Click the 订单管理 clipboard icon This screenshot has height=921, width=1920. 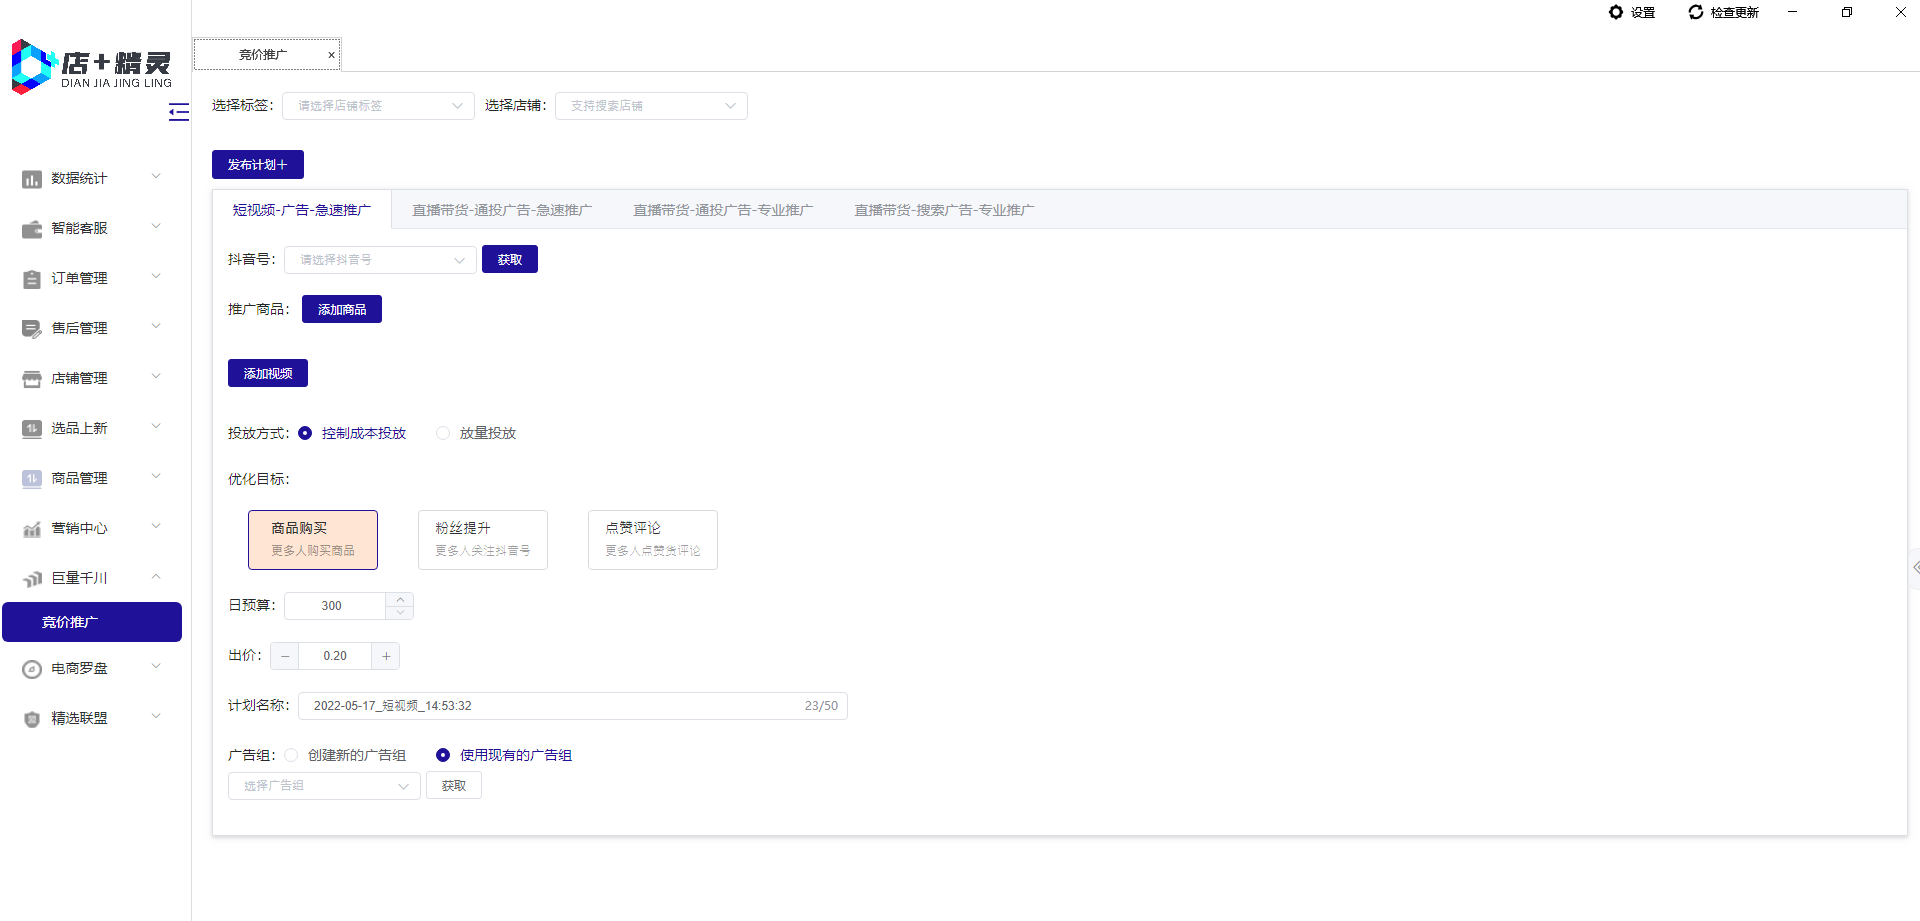point(32,279)
